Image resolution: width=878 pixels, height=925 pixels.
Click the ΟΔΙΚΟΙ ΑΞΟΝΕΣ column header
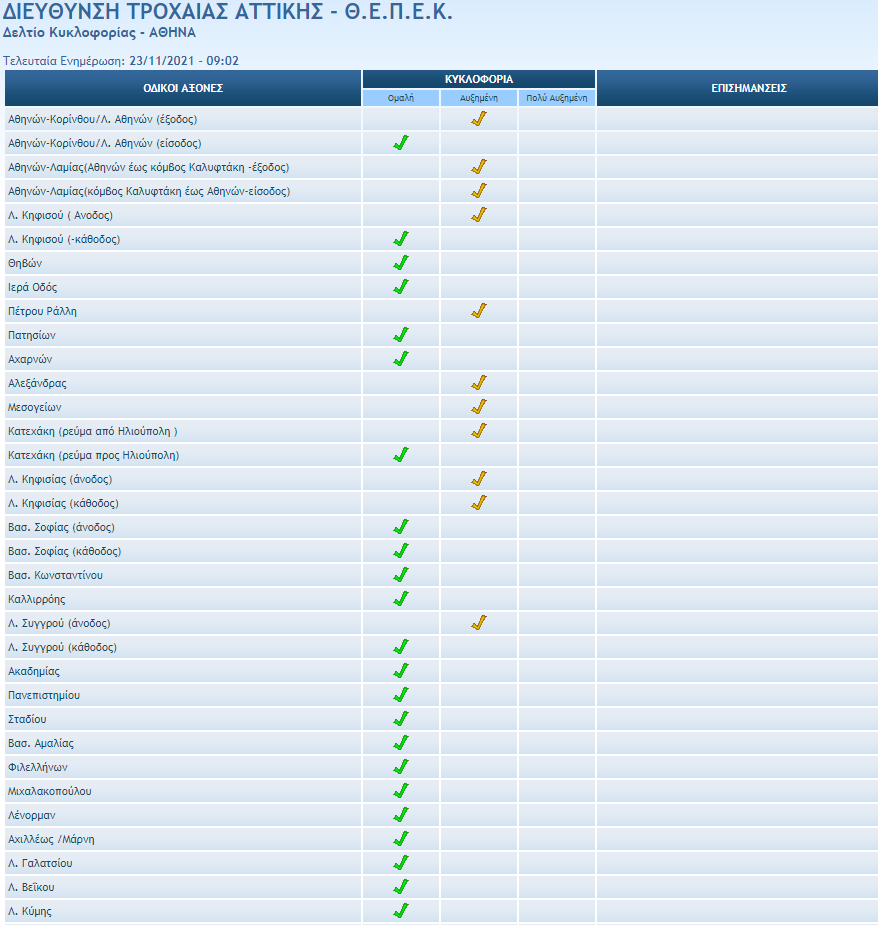pyautogui.click(x=183, y=88)
